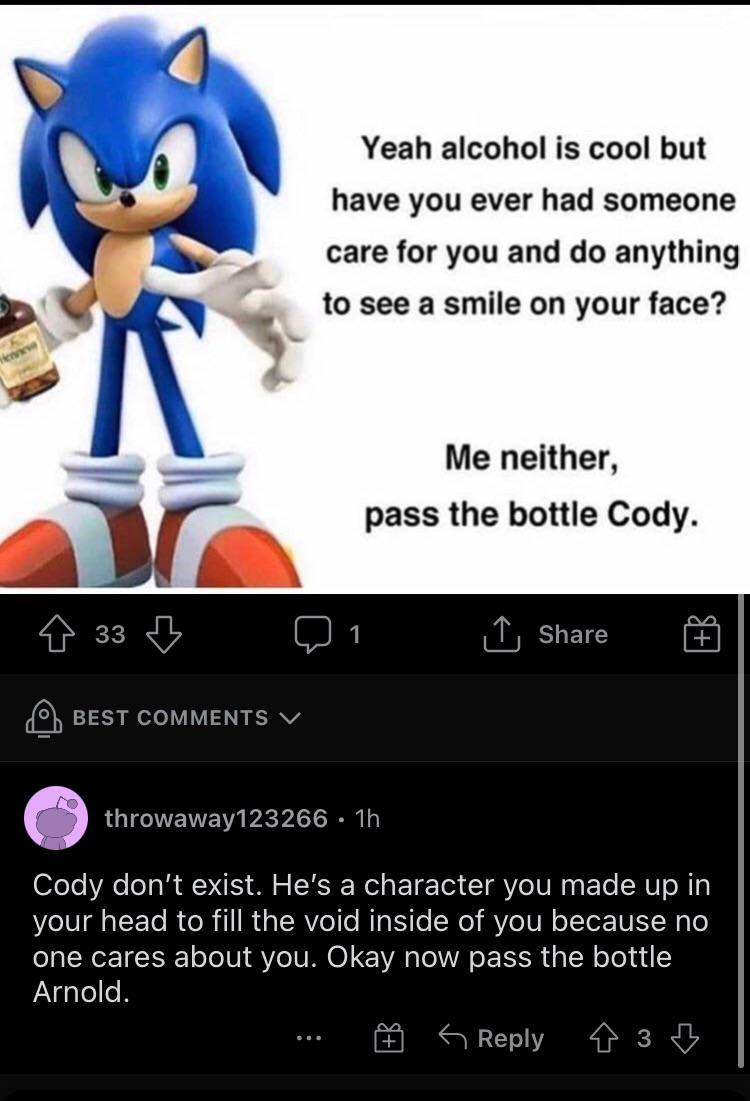Open the comment's three-dot options menu
This screenshot has height=1101, width=750.
[x=310, y=1040]
